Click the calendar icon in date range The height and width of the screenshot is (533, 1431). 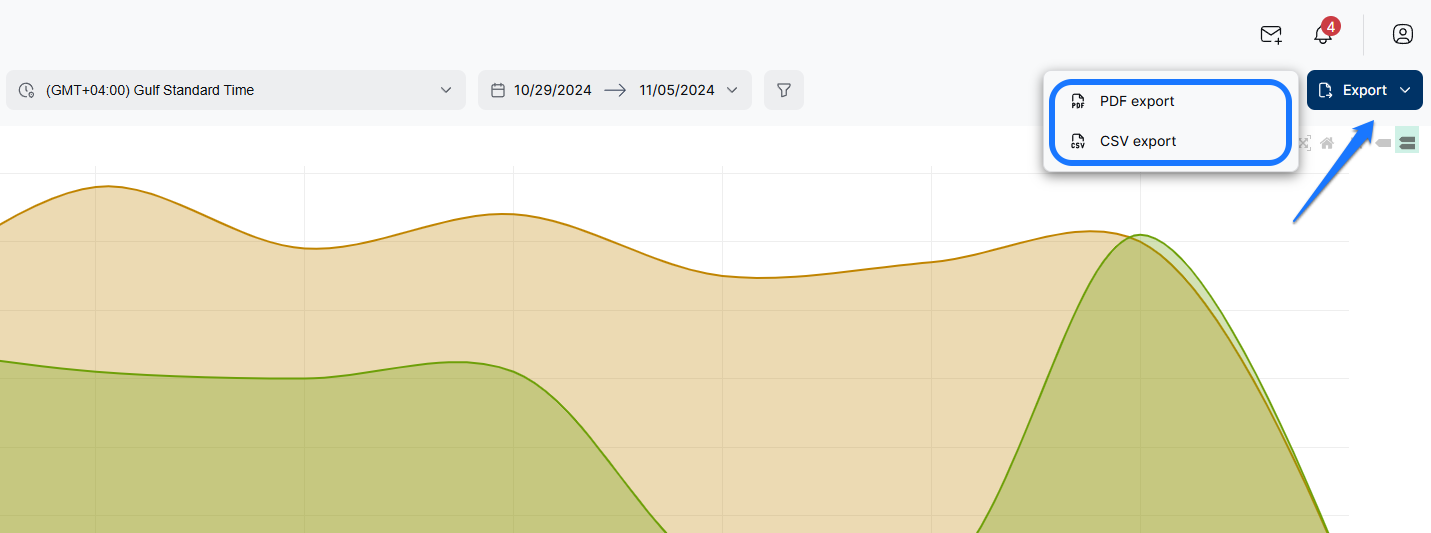[x=498, y=90]
